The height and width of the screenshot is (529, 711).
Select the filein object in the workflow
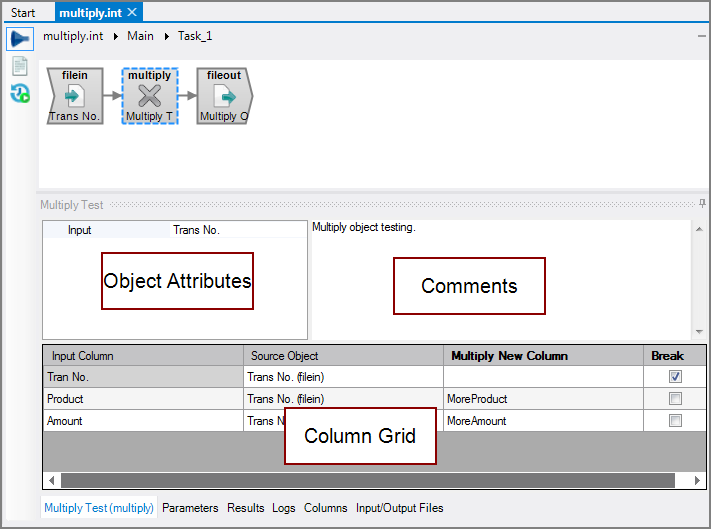coord(75,97)
